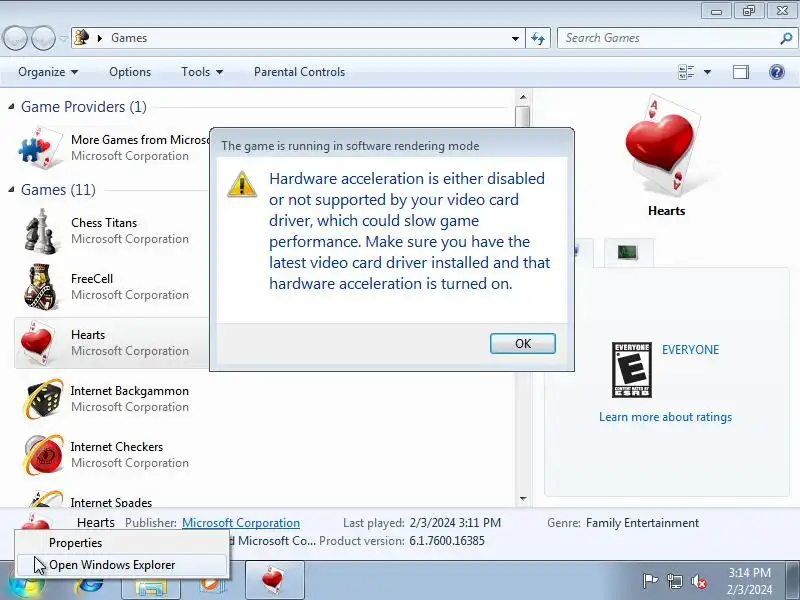Open Windows Explorer taskbar icon
The width and height of the screenshot is (800, 600).
pos(151,587)
